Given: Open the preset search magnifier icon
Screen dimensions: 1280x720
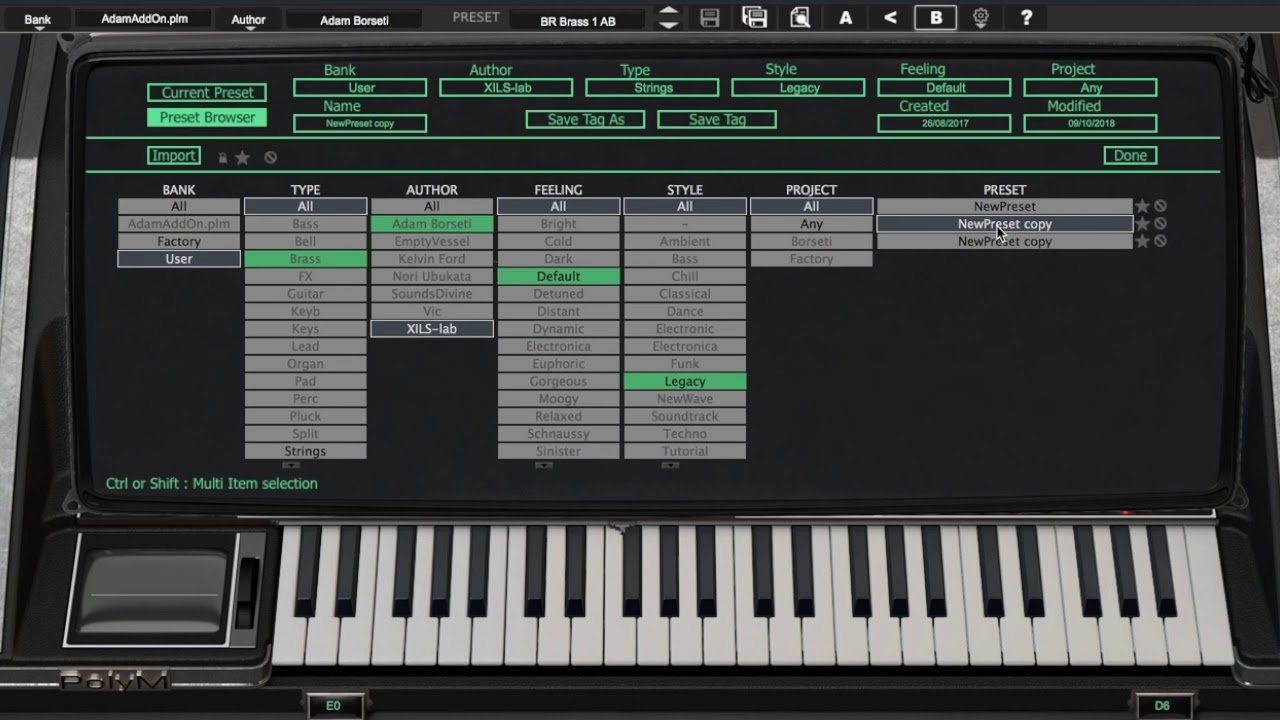Looking at the screenshot, I should coord(800,17).
